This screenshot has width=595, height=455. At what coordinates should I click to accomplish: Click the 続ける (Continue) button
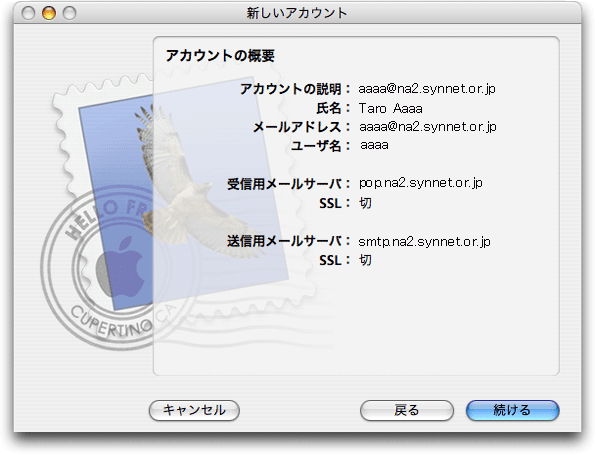point(512,410)
